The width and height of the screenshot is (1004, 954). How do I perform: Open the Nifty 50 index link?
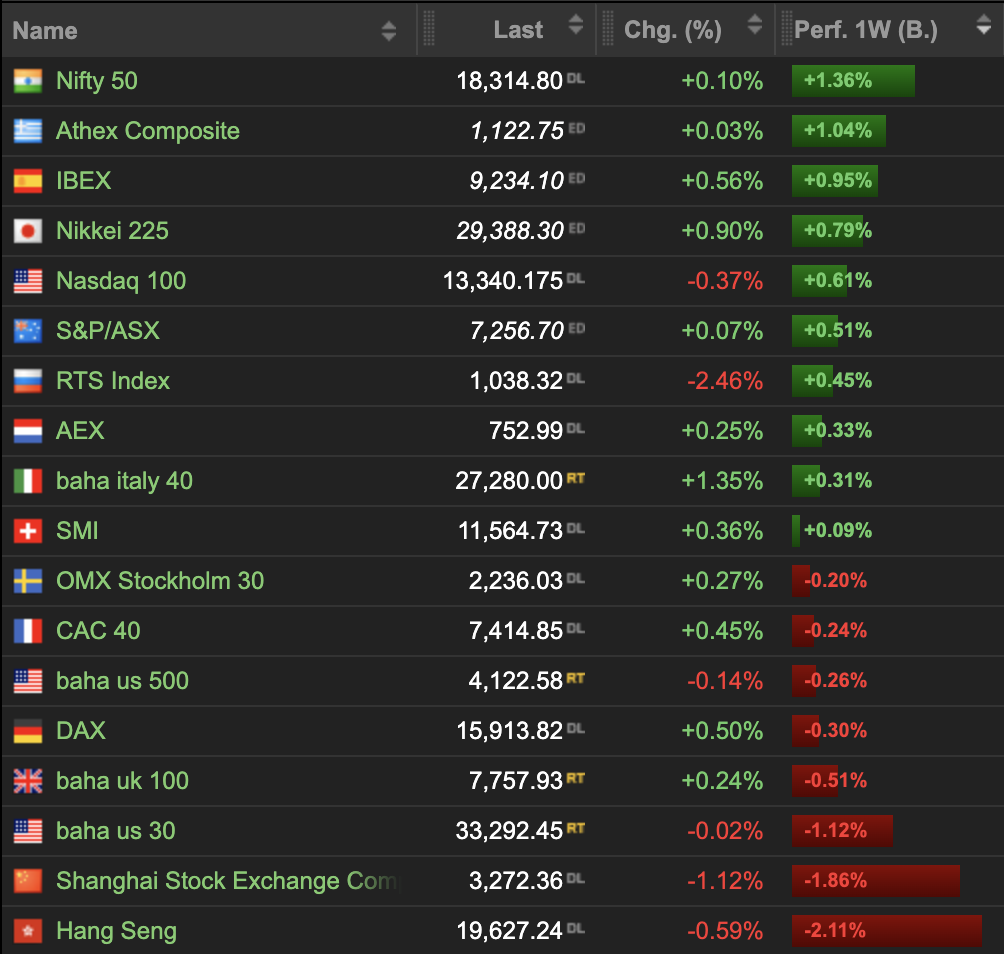click(x=97, y=81)
